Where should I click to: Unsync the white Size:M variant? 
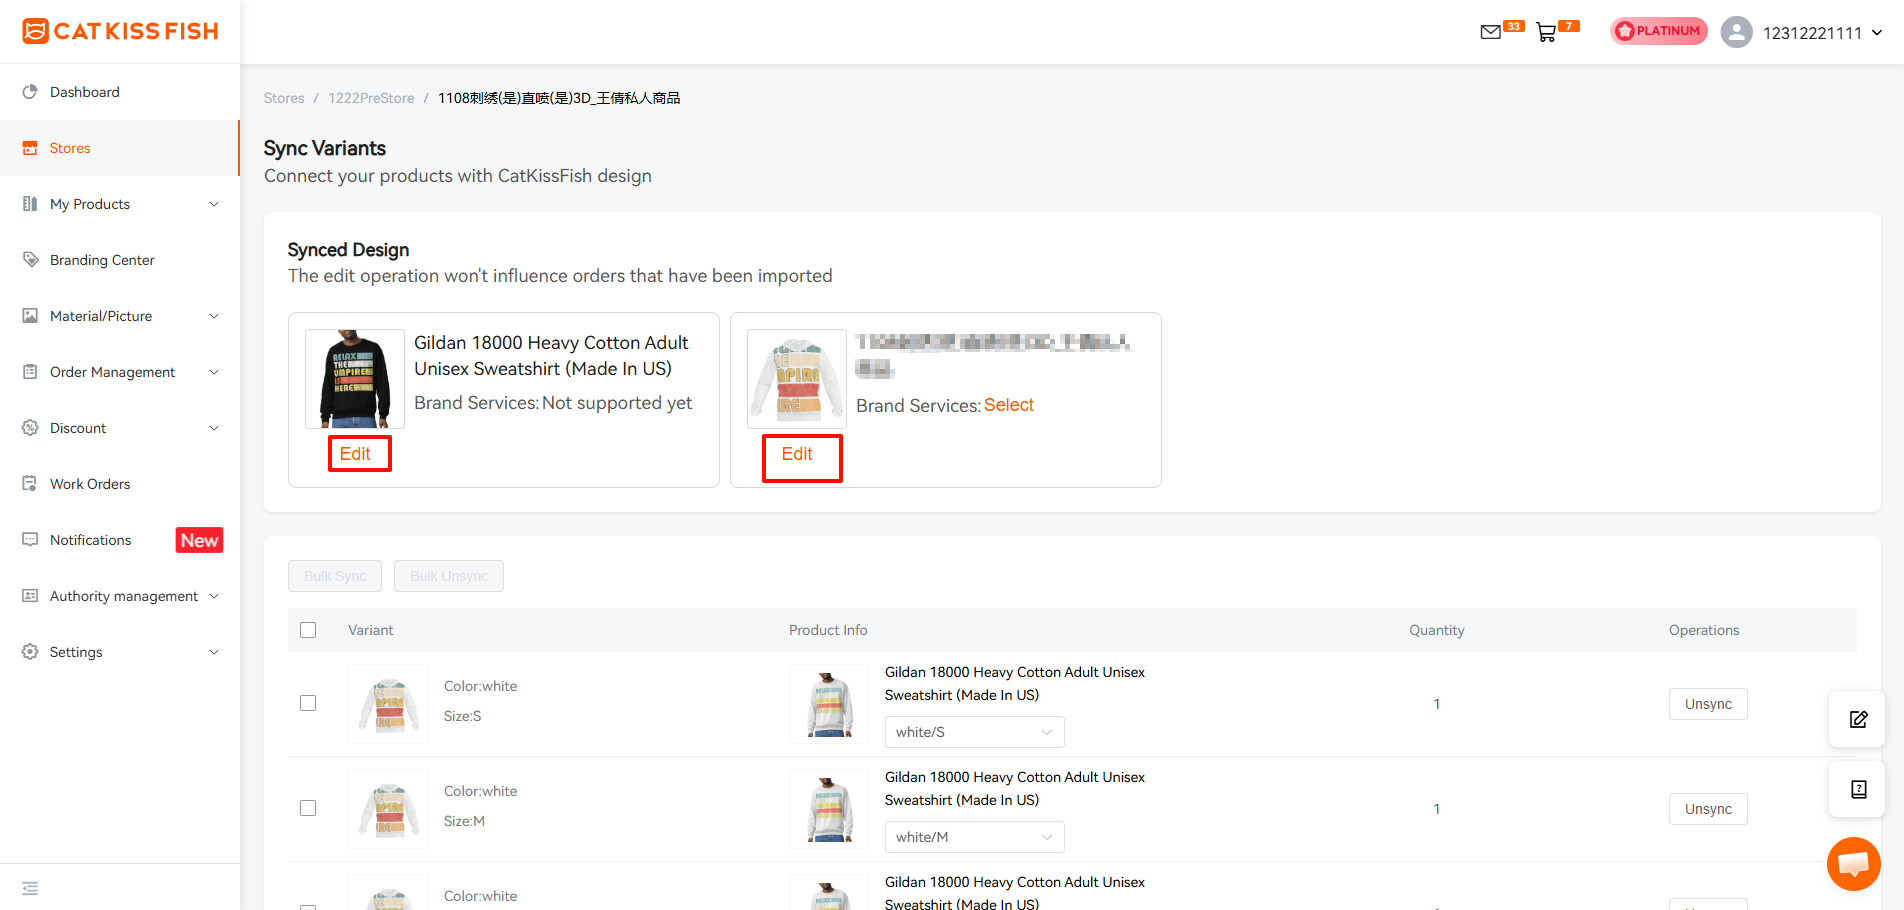1708,809
